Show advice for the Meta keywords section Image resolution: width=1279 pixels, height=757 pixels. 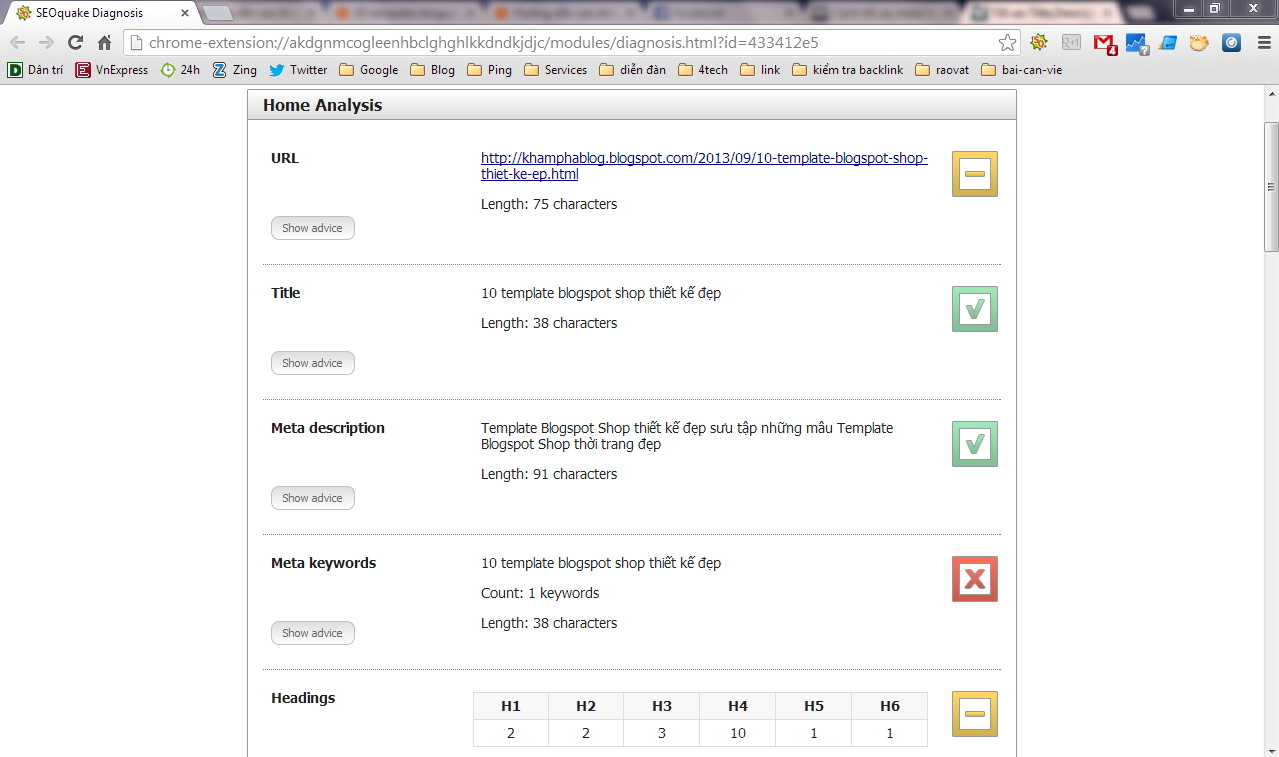click(x=312, y=633)
